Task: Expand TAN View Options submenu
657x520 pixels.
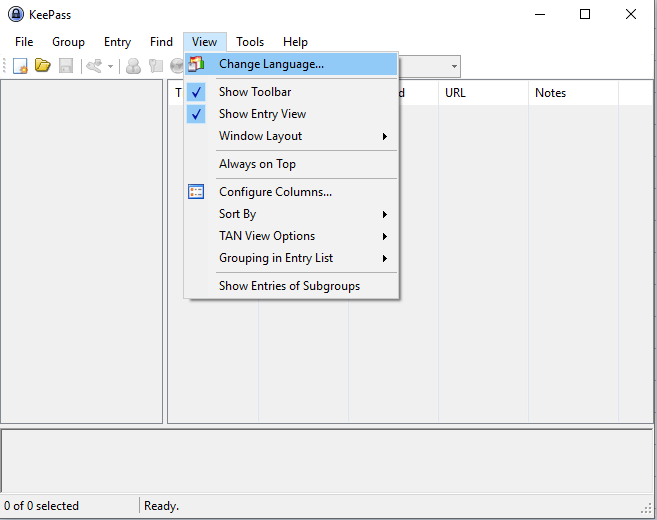Action: coord(291,236)
